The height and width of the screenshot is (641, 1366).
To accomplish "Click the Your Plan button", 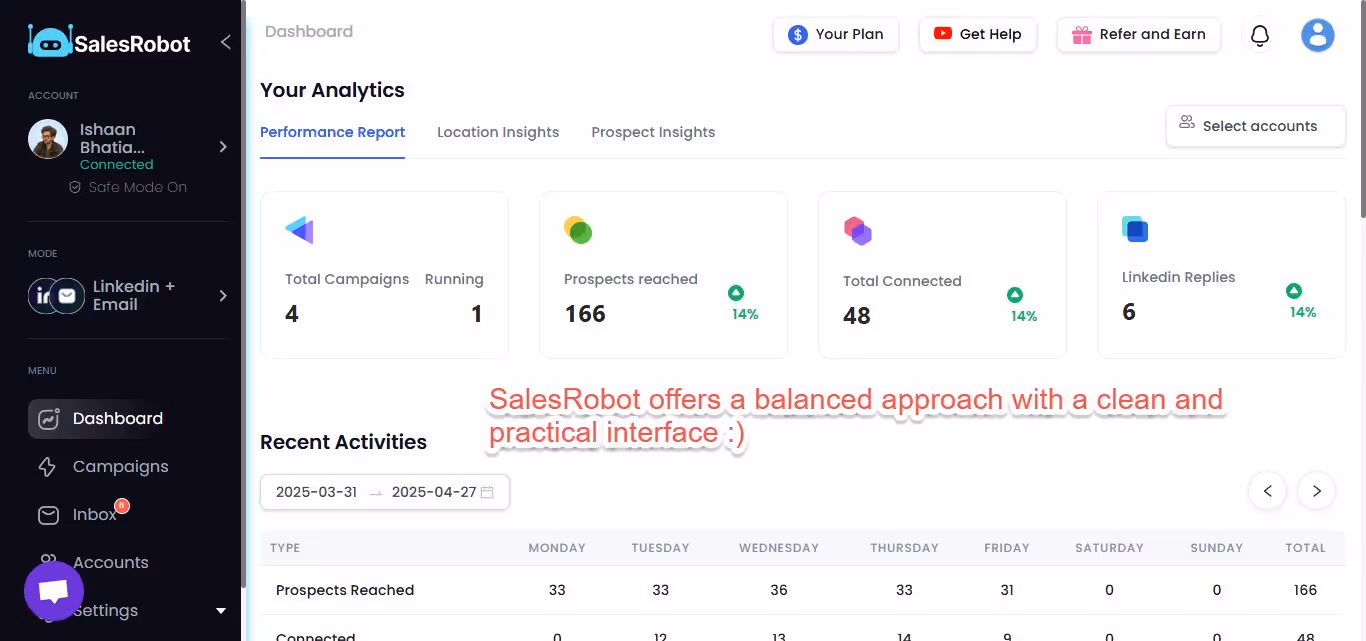I will pos(836,34).
